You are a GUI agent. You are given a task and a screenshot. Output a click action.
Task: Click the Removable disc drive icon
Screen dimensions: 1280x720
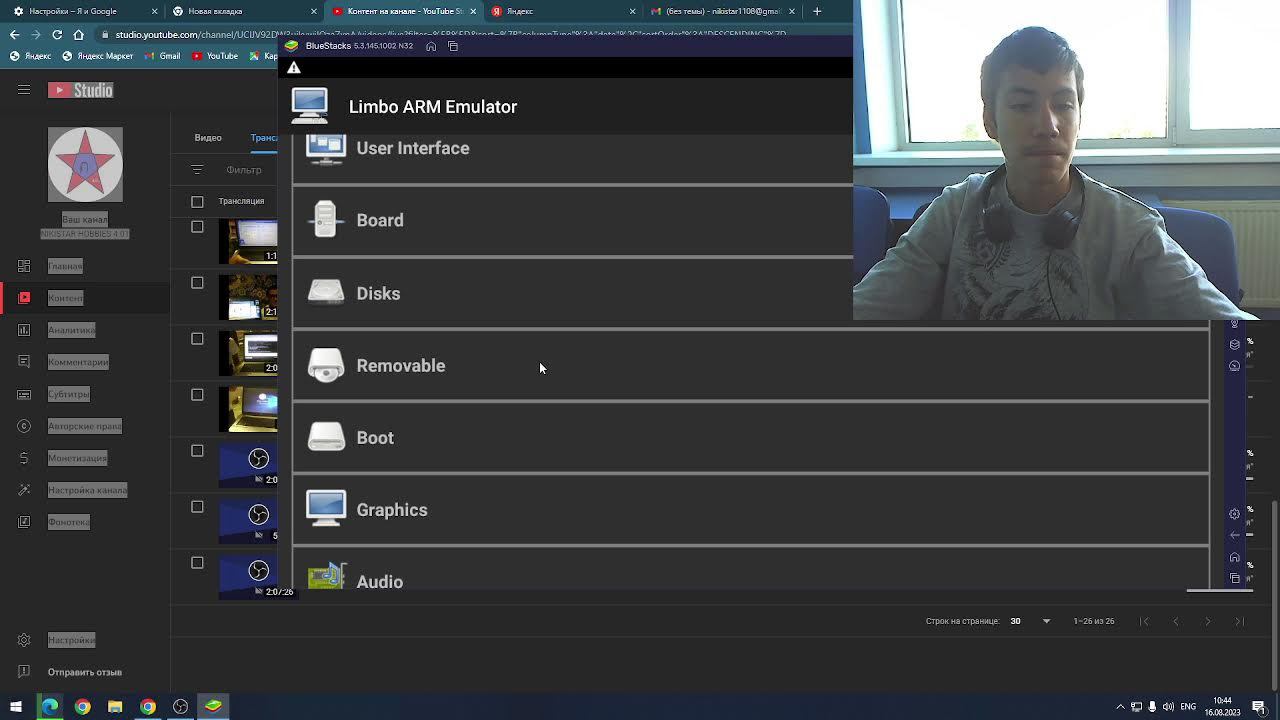pos(326,366)
